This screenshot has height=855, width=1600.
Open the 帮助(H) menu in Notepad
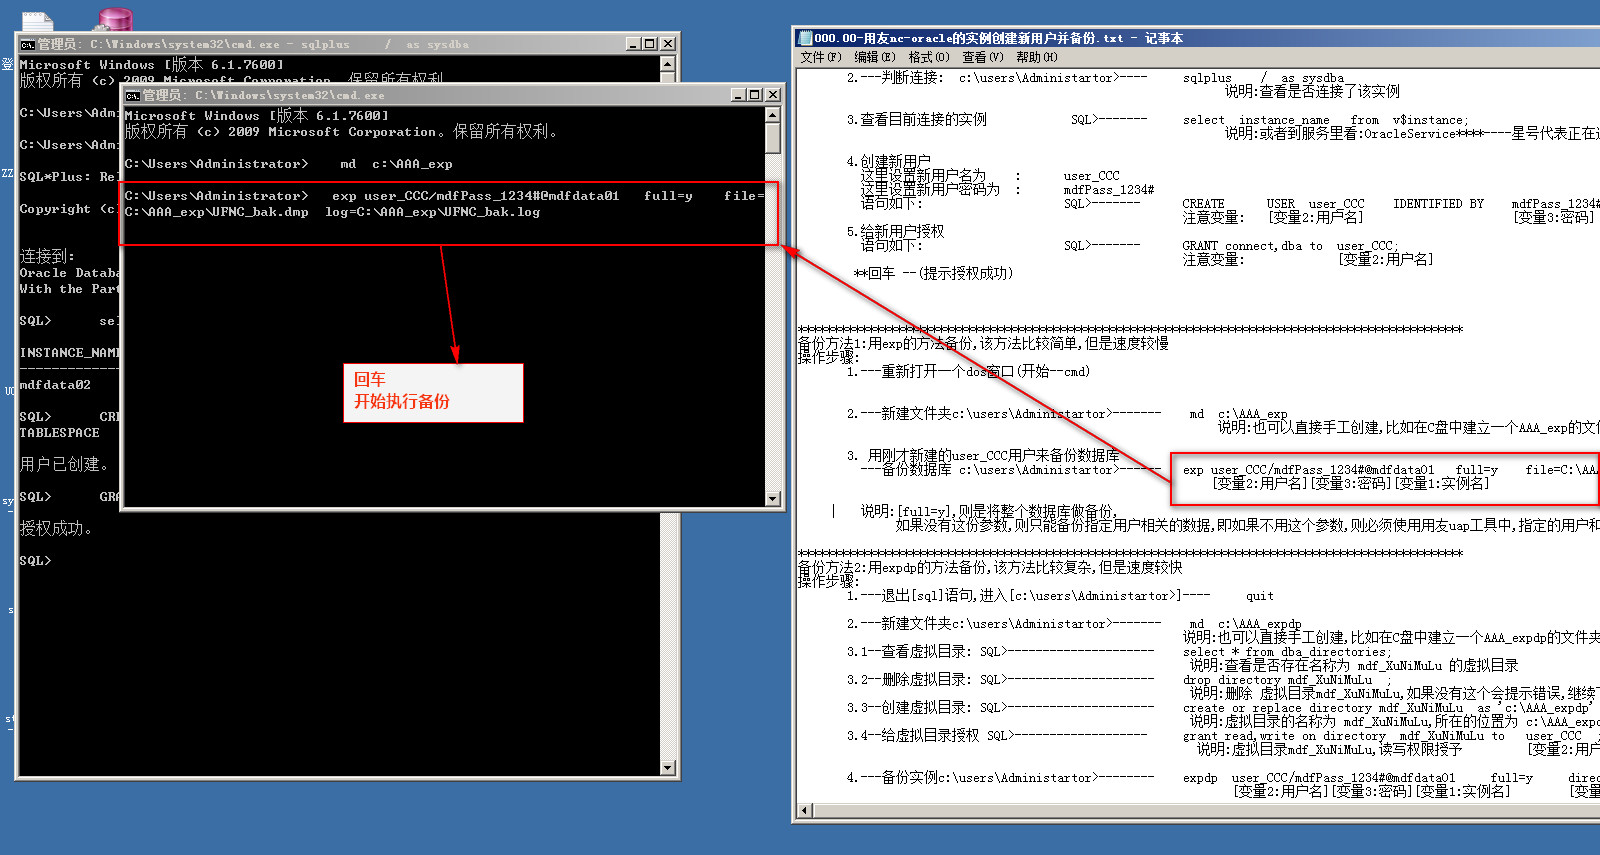pos(1036,57)
